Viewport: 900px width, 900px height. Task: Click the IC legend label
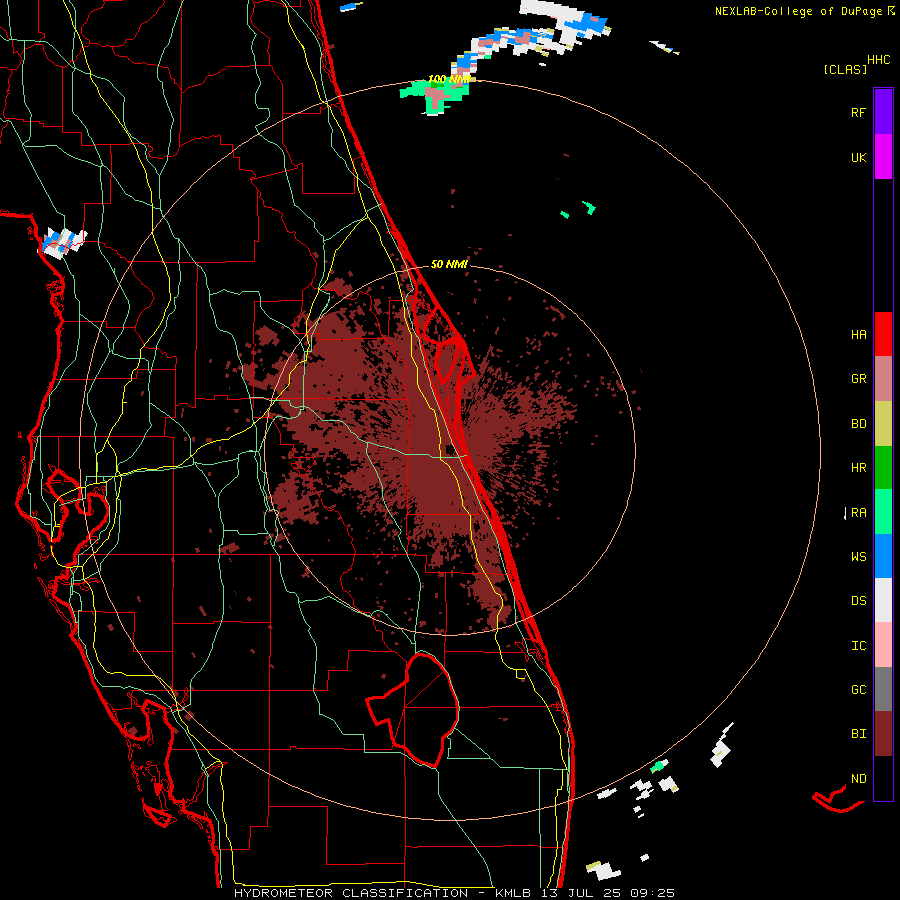(858, 646)
